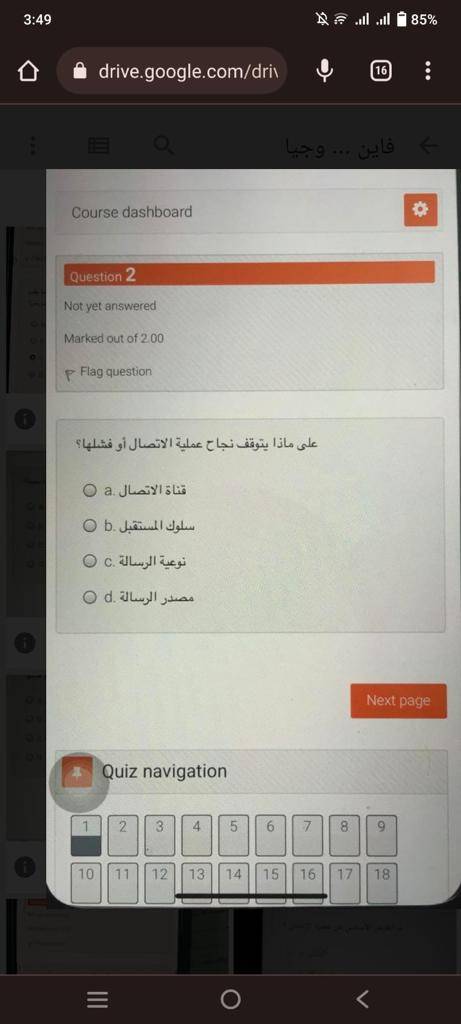Tap the microphone voice search icon
Viewport: 461px width, 1024px height.
point(325,71)
